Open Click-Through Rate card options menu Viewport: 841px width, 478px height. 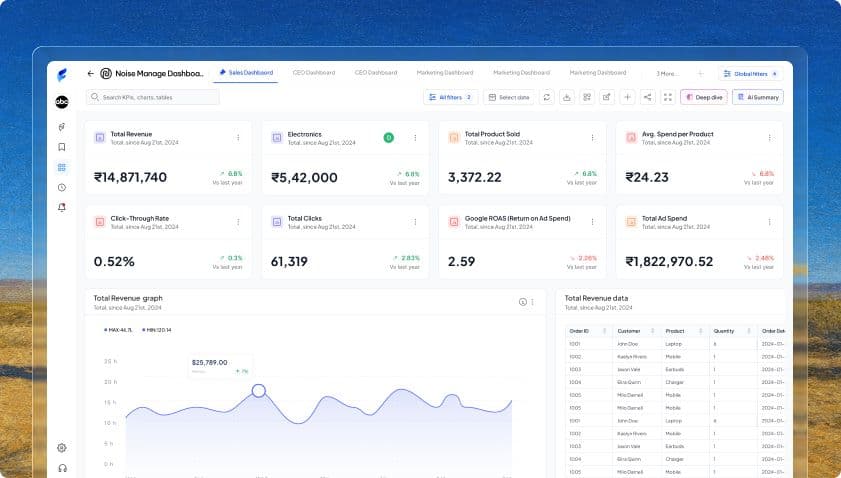click(x=238, y=222)
